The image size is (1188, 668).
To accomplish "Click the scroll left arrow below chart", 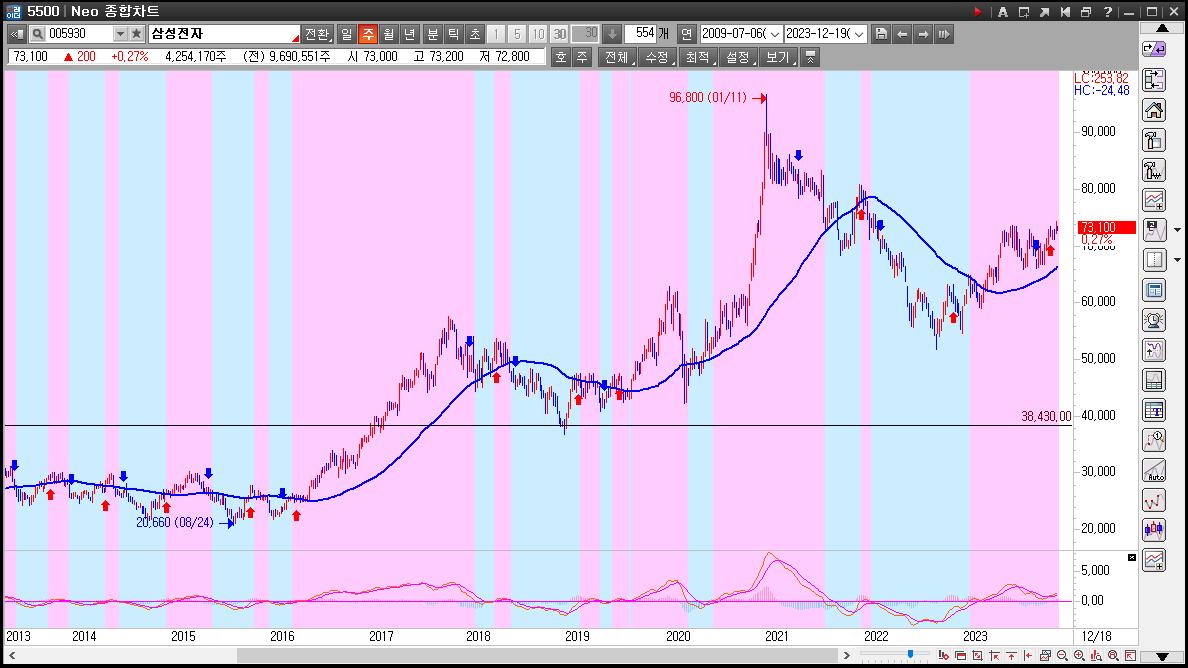I will tap(11, 655).
